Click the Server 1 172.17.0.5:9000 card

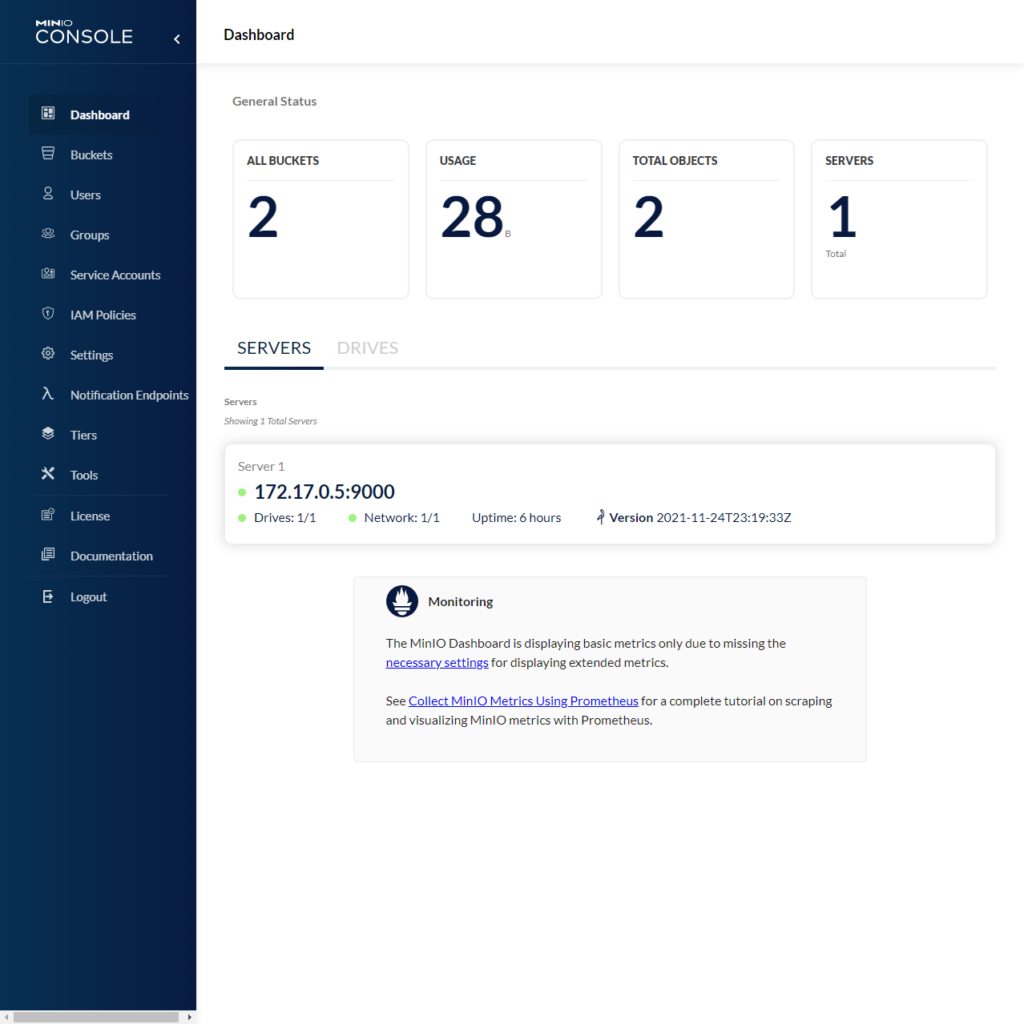609,494
